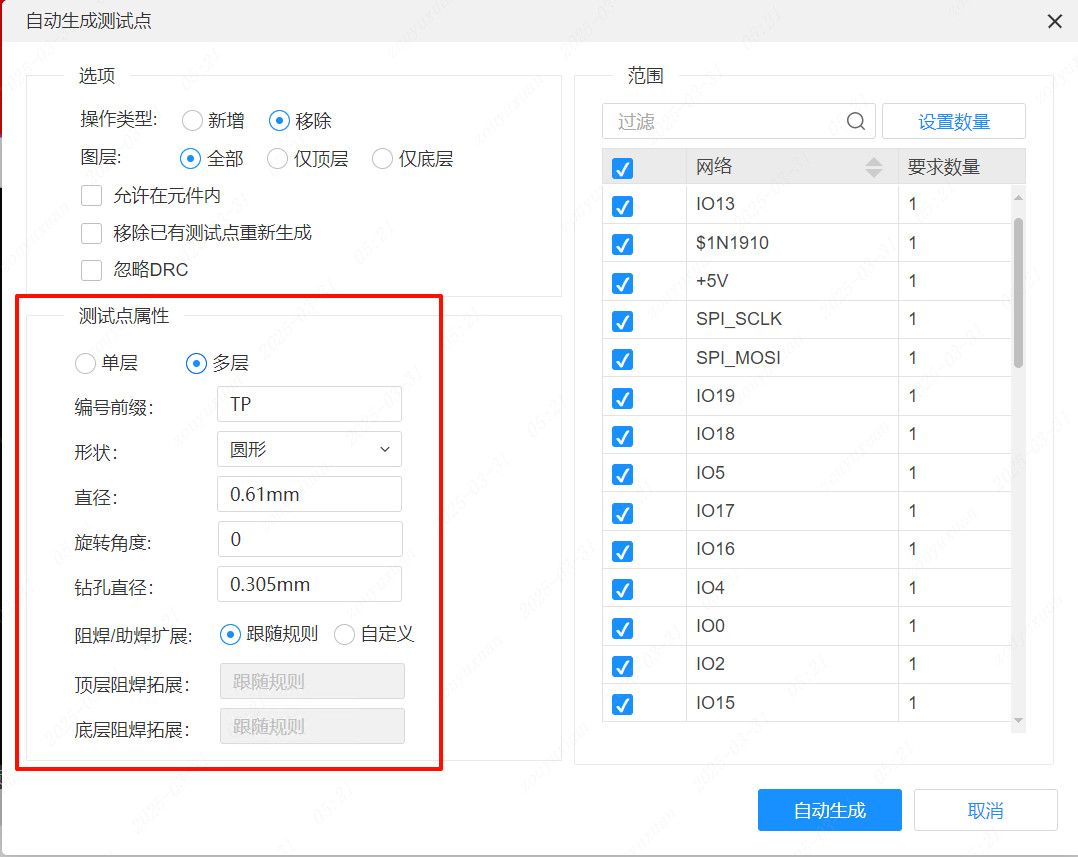This screenshot has height=857, width=1078.
Task: Click the 自动生成 button
Action: 829,810
